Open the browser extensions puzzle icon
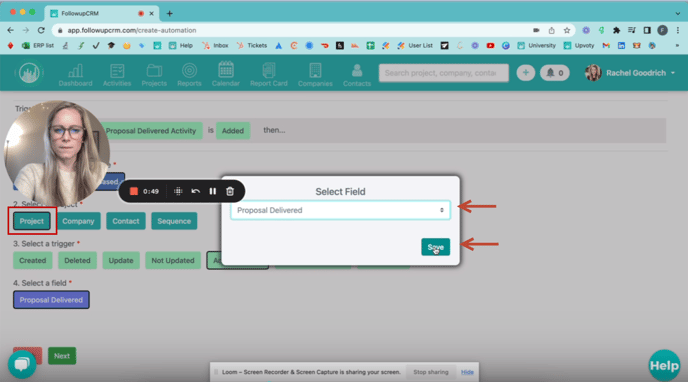The width and height of the screenshot is (688, 382). [616, 30]
